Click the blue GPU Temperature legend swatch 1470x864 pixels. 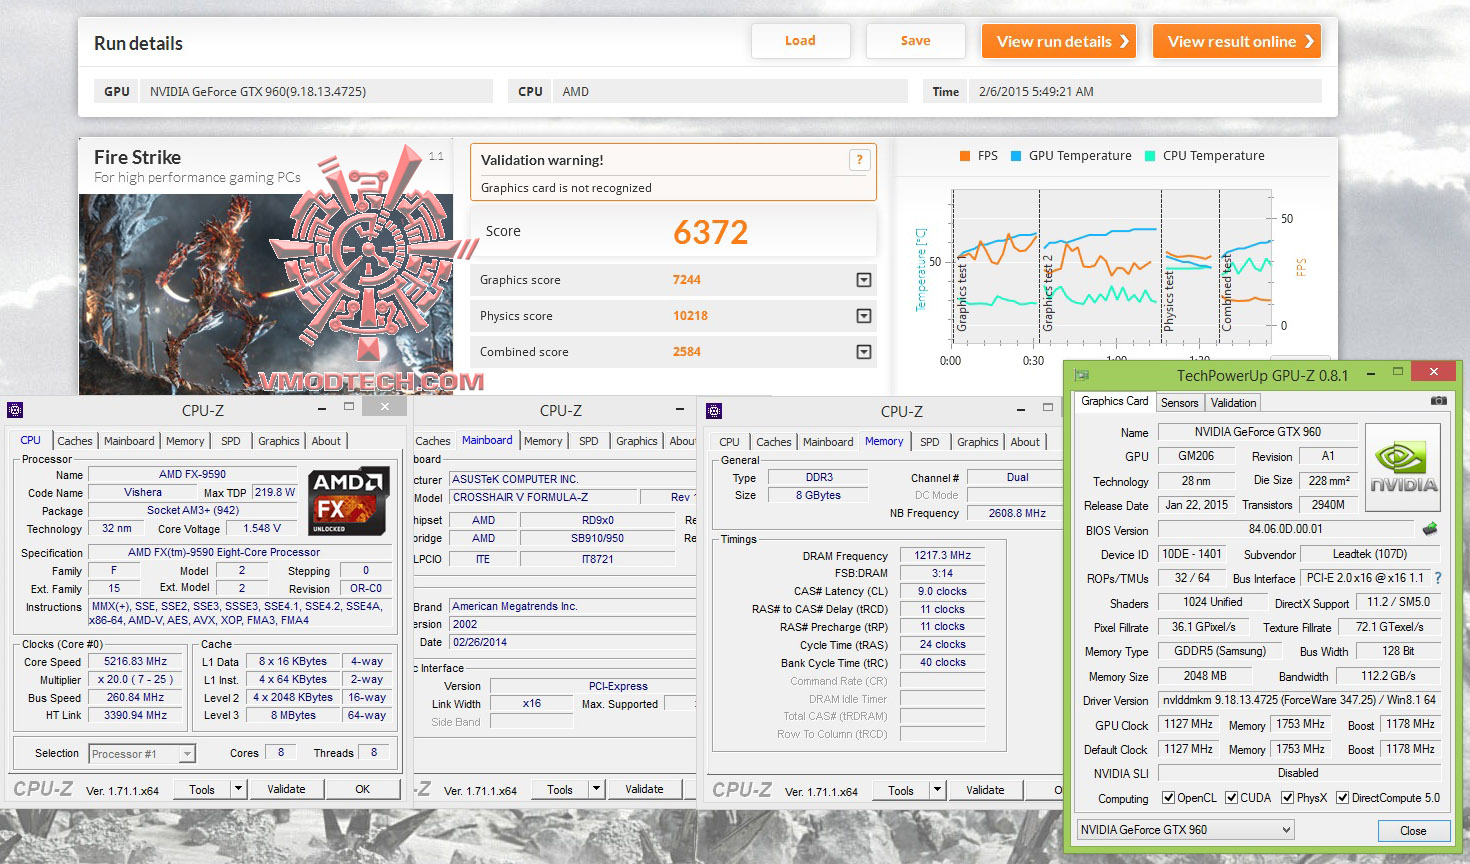(x=1016, y=156)
